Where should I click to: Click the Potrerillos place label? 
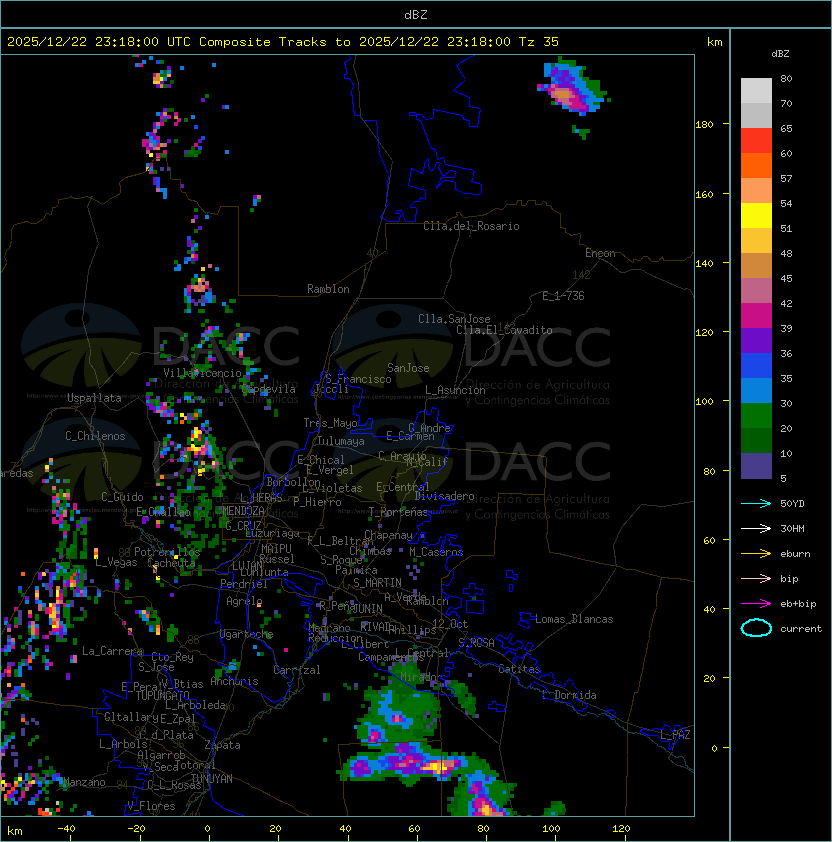point(167,552)
